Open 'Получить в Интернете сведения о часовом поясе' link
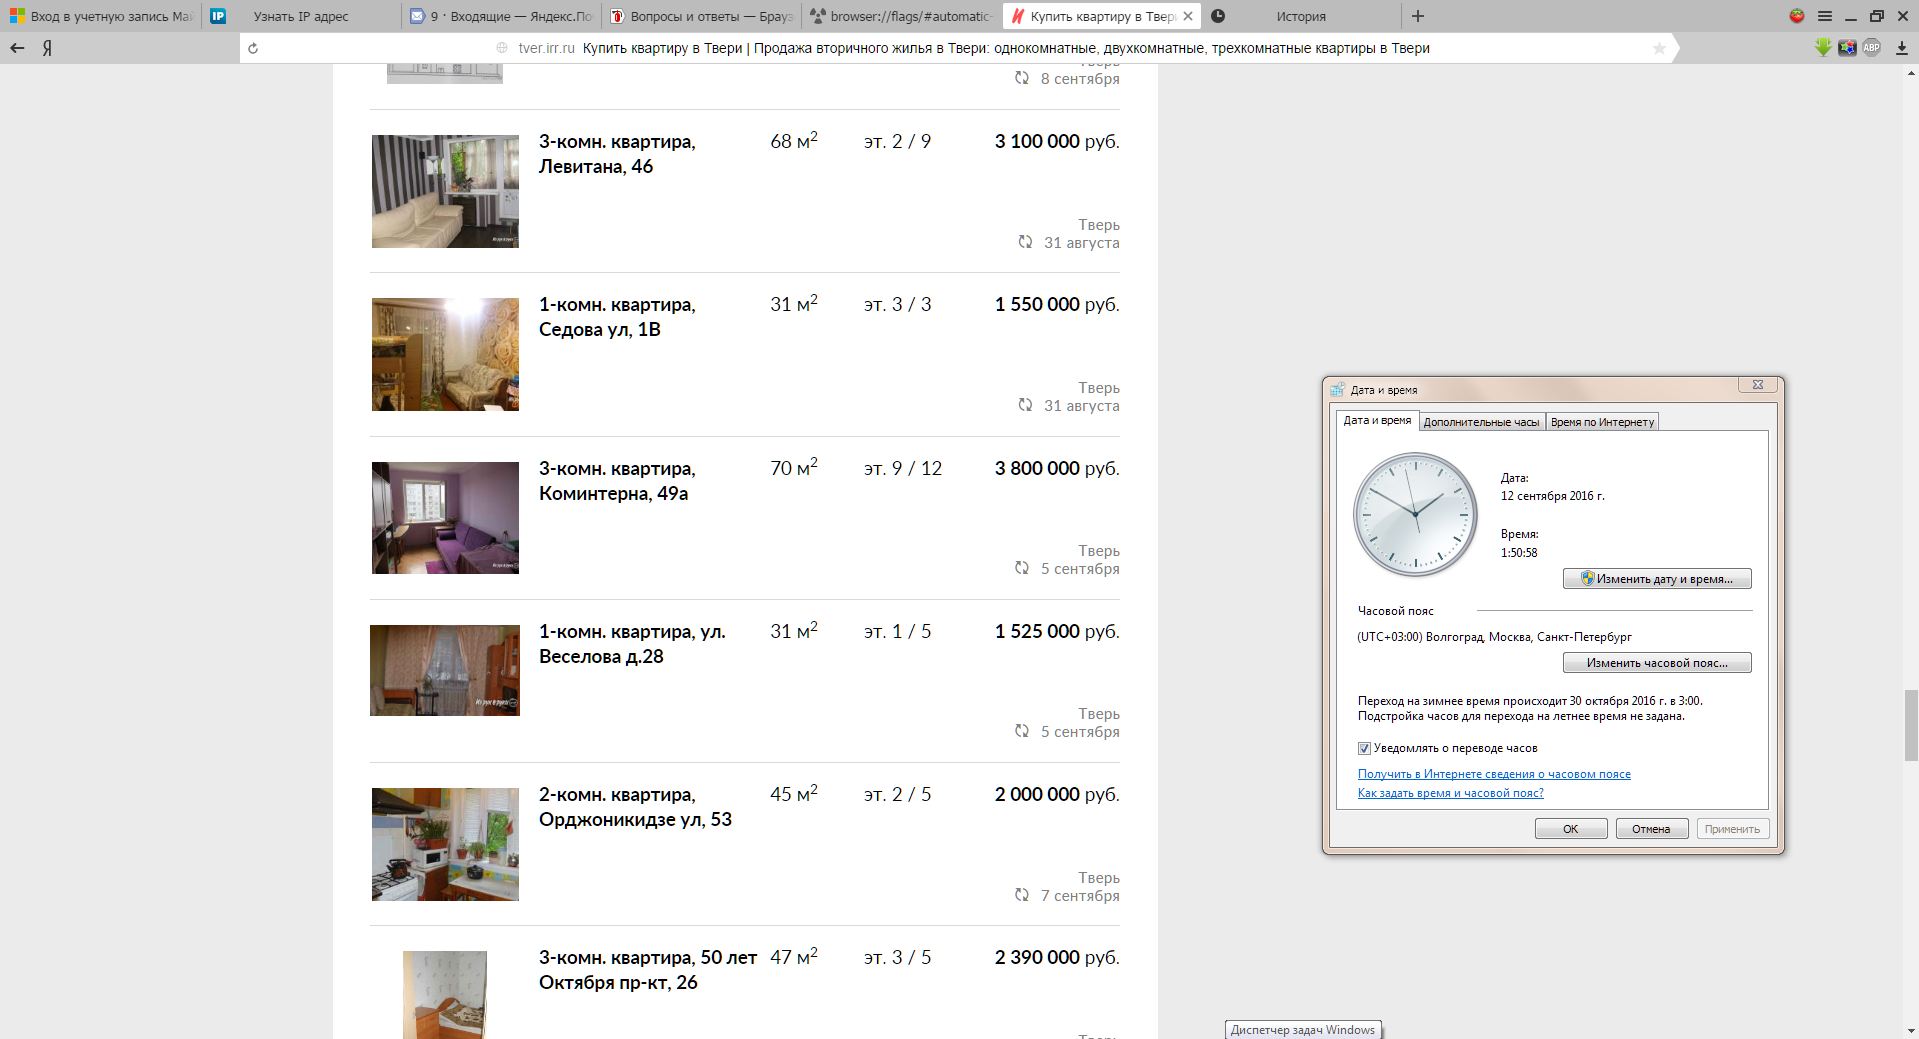 [1494, 774]
